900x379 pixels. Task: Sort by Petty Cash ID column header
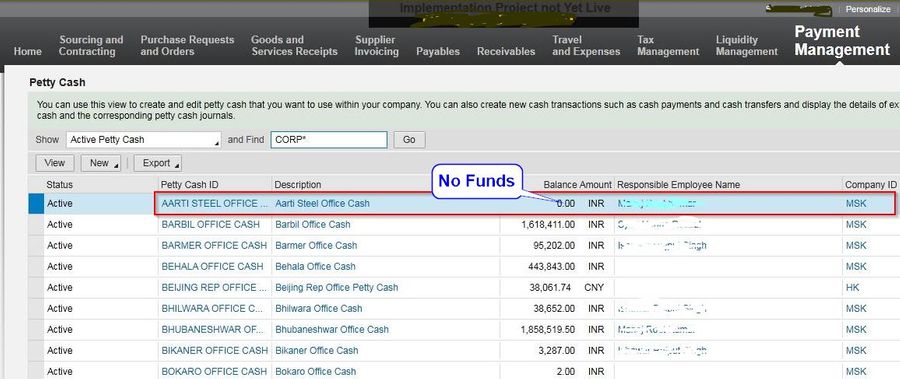[x=189, y=185]
